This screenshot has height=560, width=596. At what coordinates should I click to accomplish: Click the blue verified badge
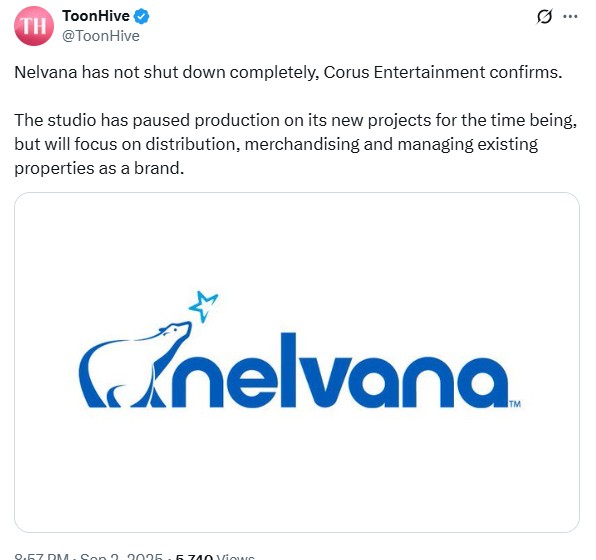(142, 16)
